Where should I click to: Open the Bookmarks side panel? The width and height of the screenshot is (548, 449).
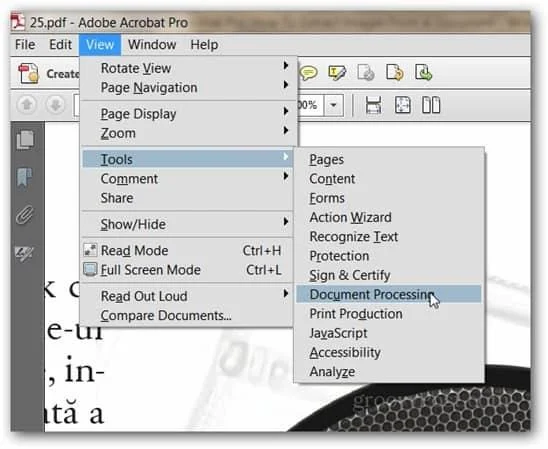point(24,177)
